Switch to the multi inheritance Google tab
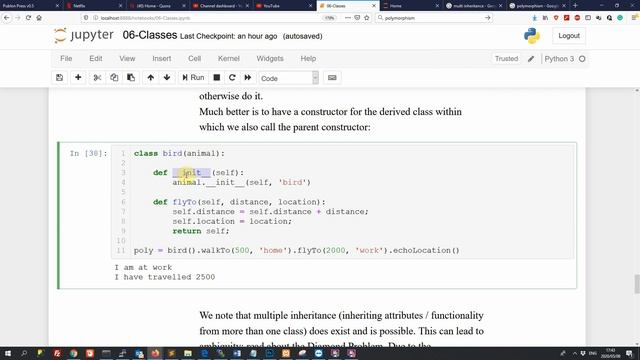The width and height of the screenshot is (640, 360). coord(474,6)
